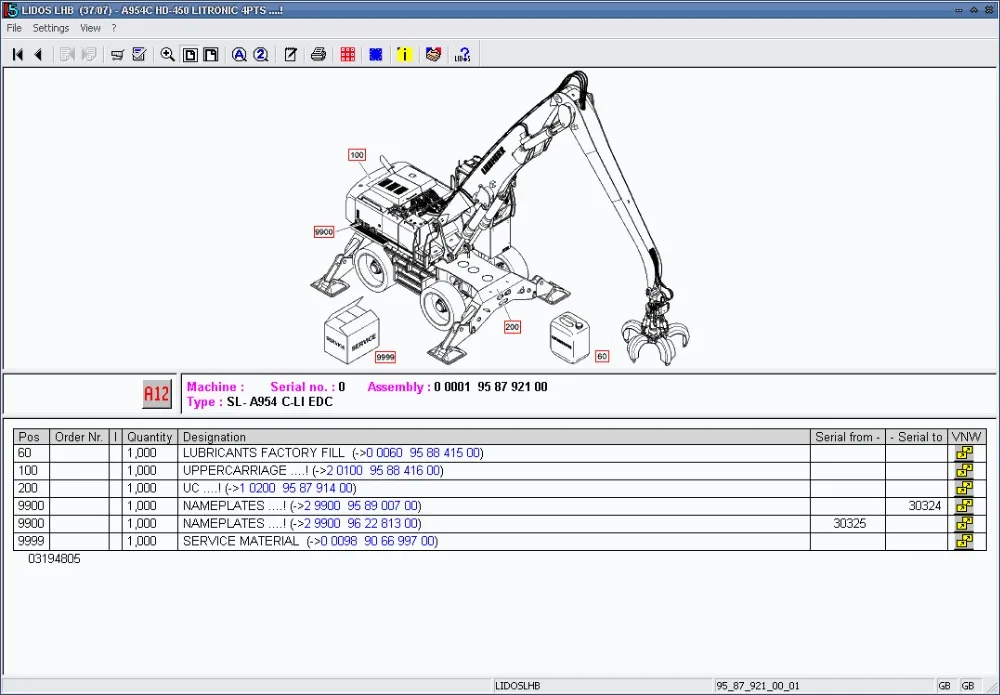Image resolution: width=1000 pixels, height=695 pixels.
Task: Open LUBRICANTS FACTORY FILL assembly link
Action: coord(424,453)
